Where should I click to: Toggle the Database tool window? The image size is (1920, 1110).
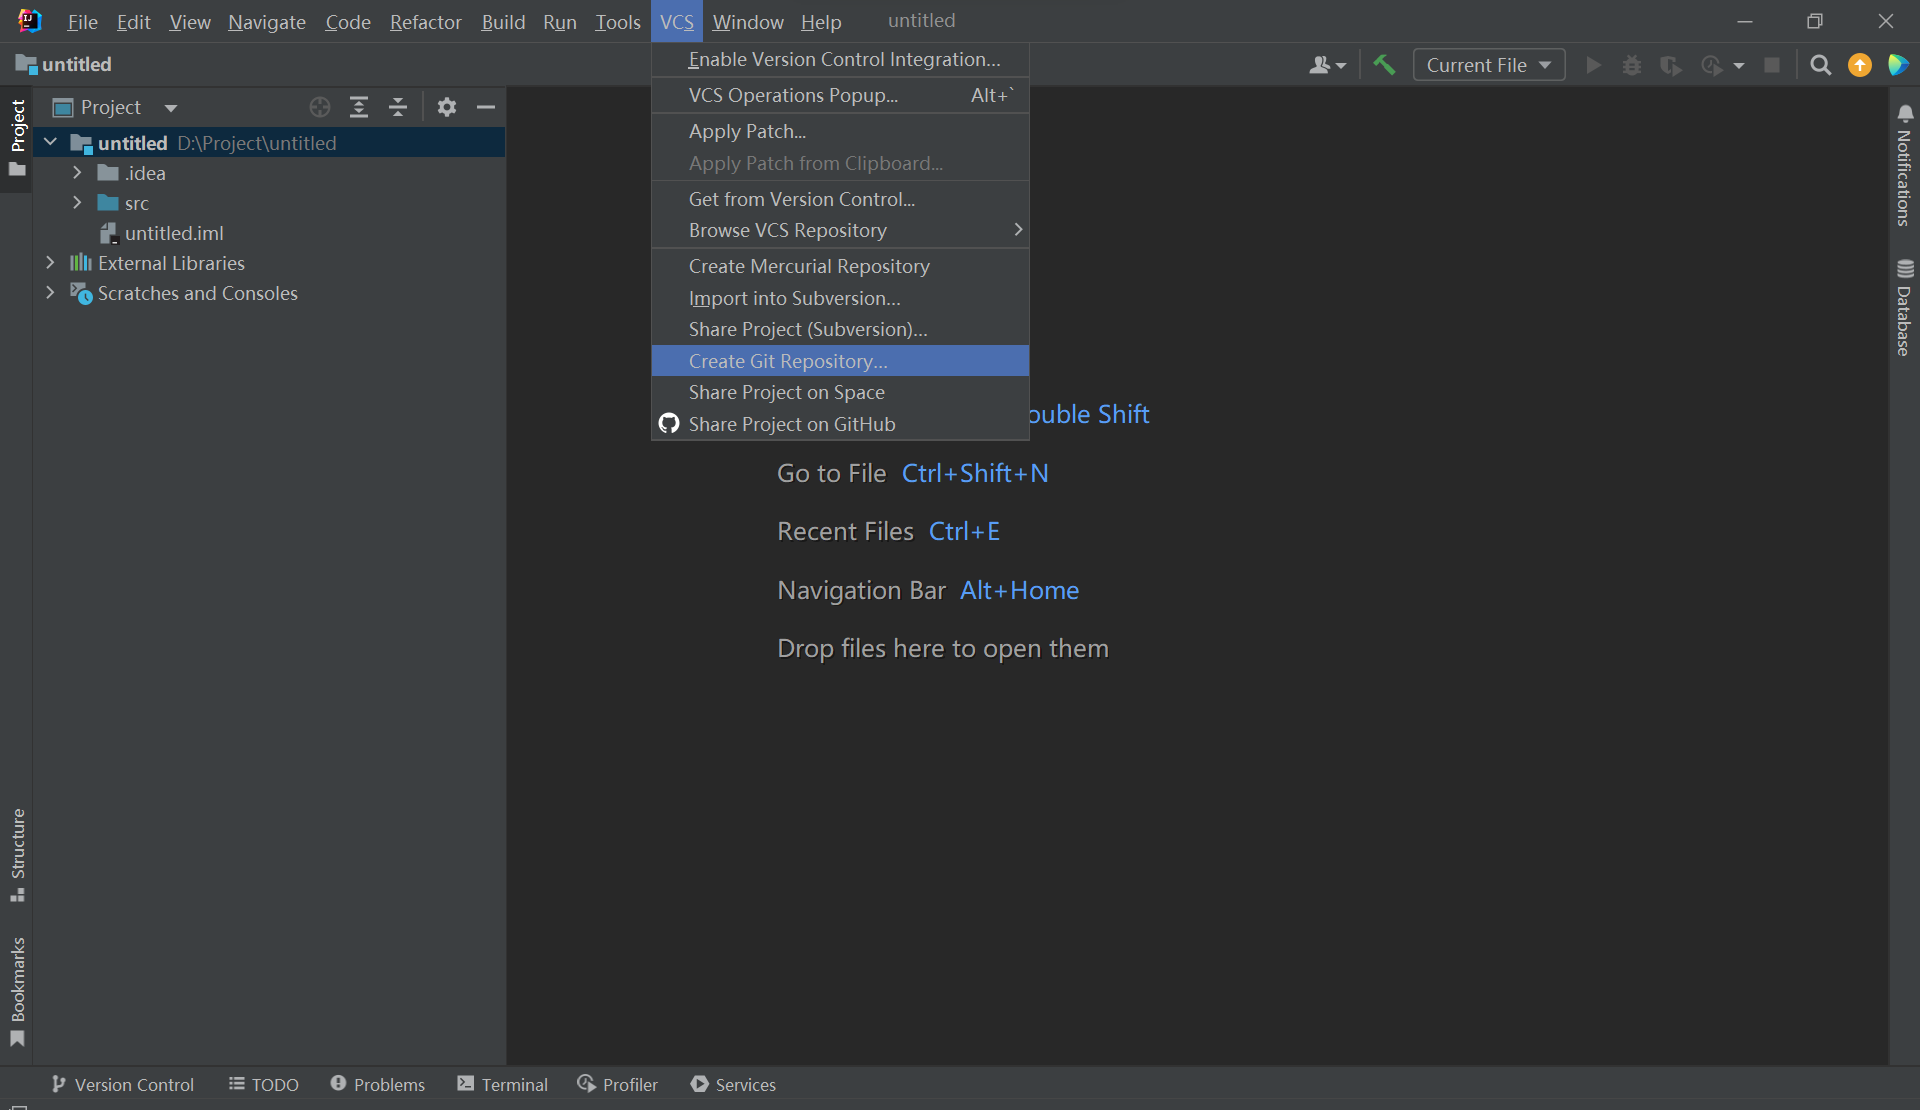1904,308
